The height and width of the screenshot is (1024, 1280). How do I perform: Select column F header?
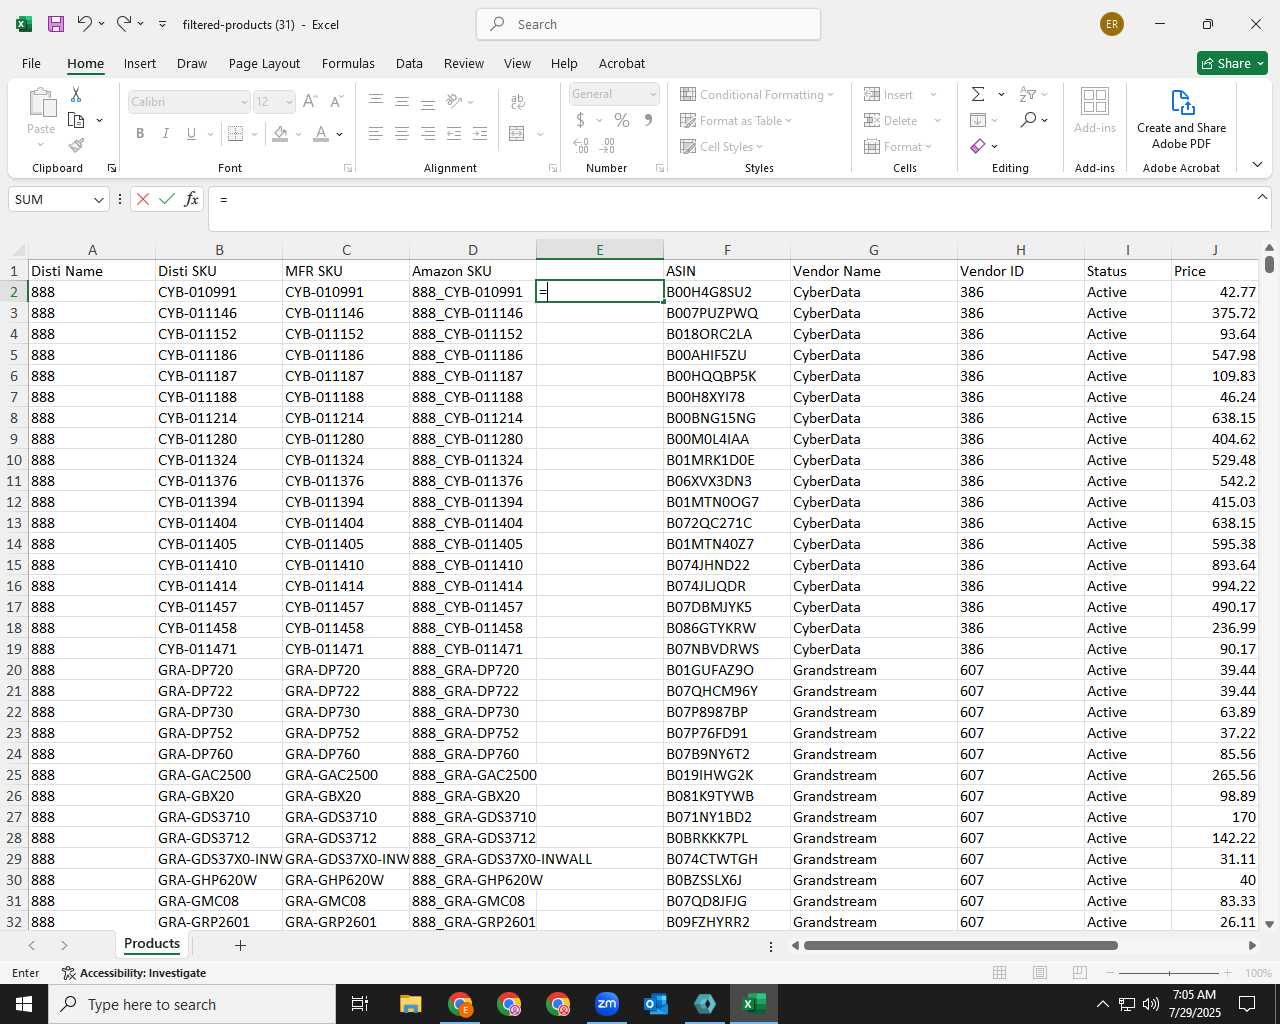727,250
